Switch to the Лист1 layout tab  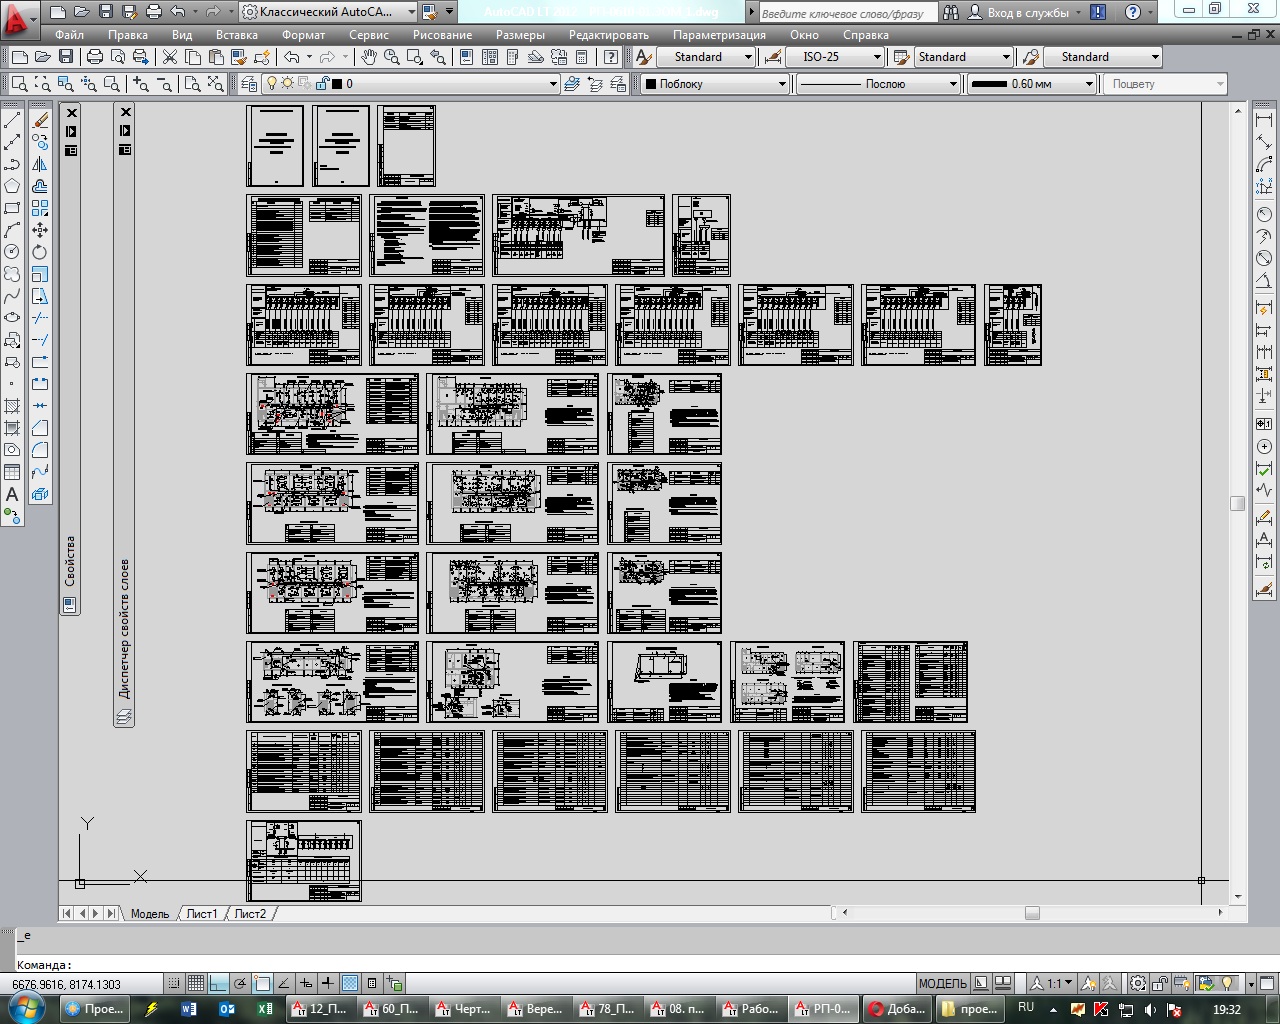point(201,913)
